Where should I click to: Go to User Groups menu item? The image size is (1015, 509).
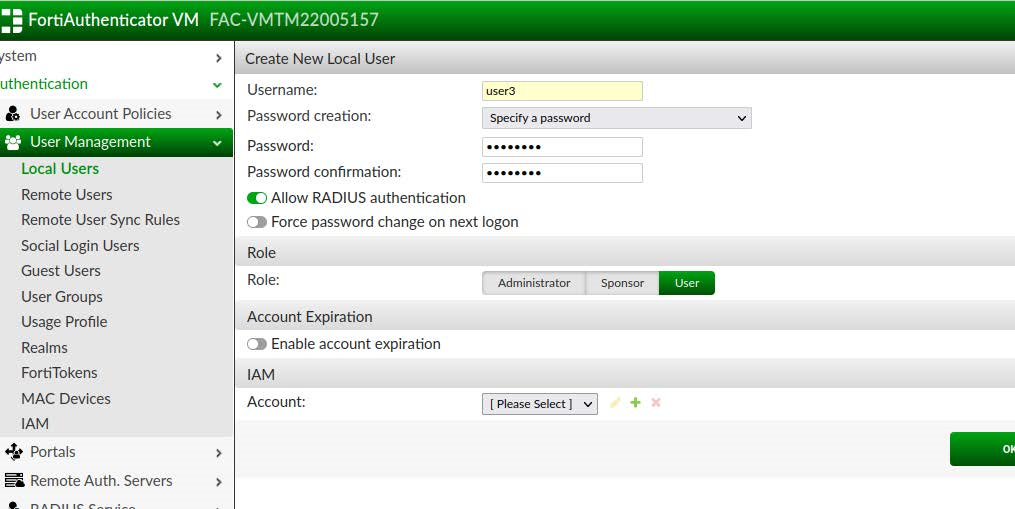pos(61,296)
